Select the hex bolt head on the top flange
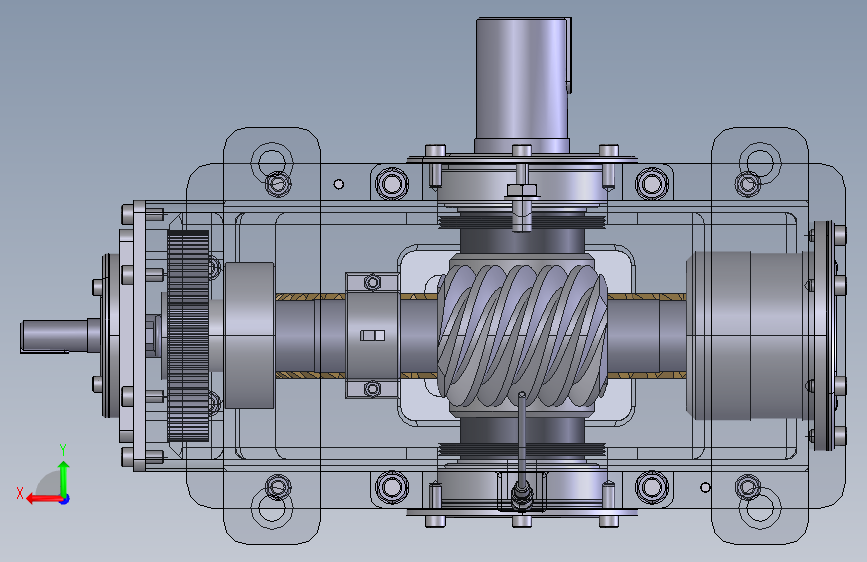The height and width of the screenshot is (562, 867). pyautogui.click(x=522, y=191)
